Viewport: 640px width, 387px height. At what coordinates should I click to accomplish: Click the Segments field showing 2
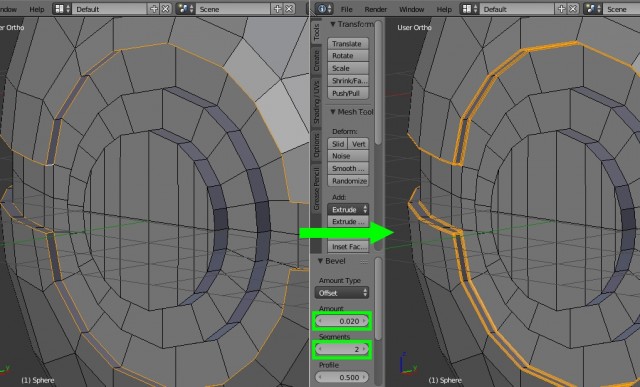coord(342,349)
